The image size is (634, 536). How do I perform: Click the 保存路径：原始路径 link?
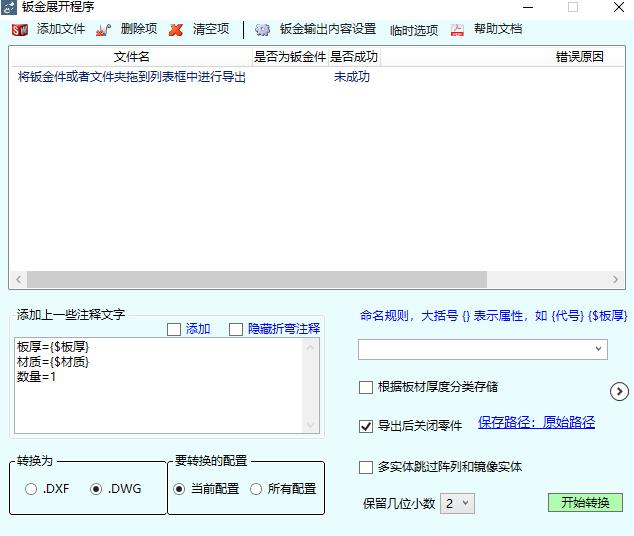click(x=537, y=422)
